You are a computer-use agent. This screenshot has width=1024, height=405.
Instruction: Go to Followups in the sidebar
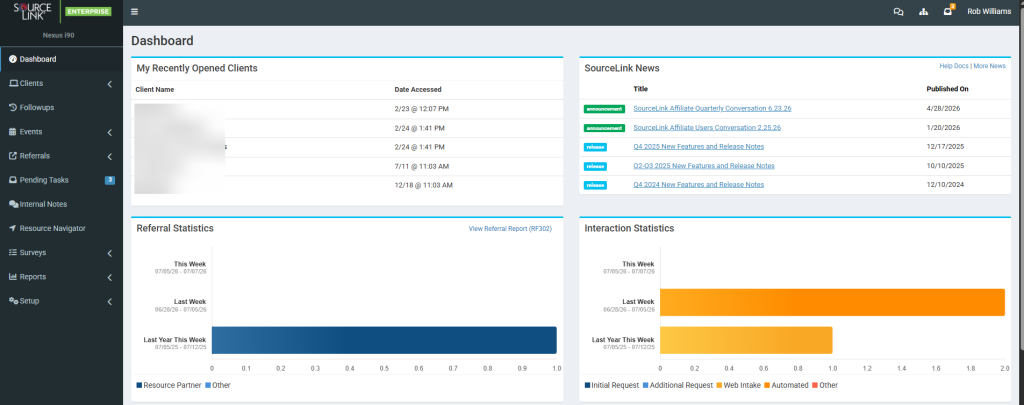61,108
